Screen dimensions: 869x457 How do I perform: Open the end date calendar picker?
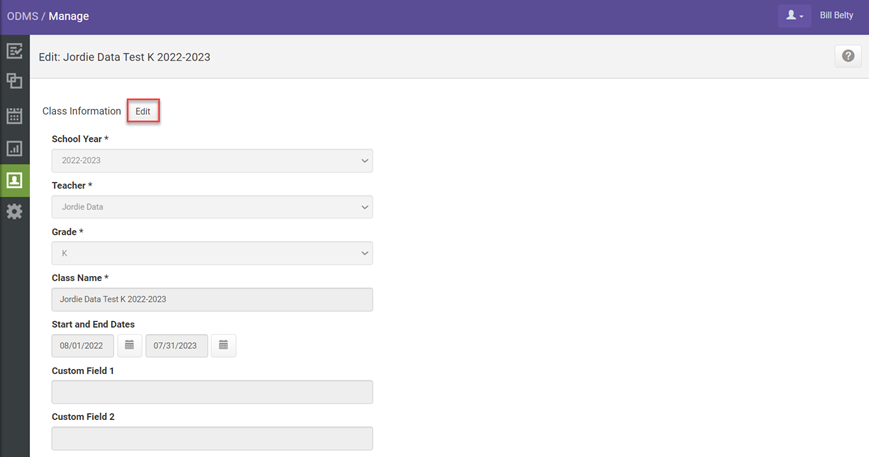click(x=223, y=346)
